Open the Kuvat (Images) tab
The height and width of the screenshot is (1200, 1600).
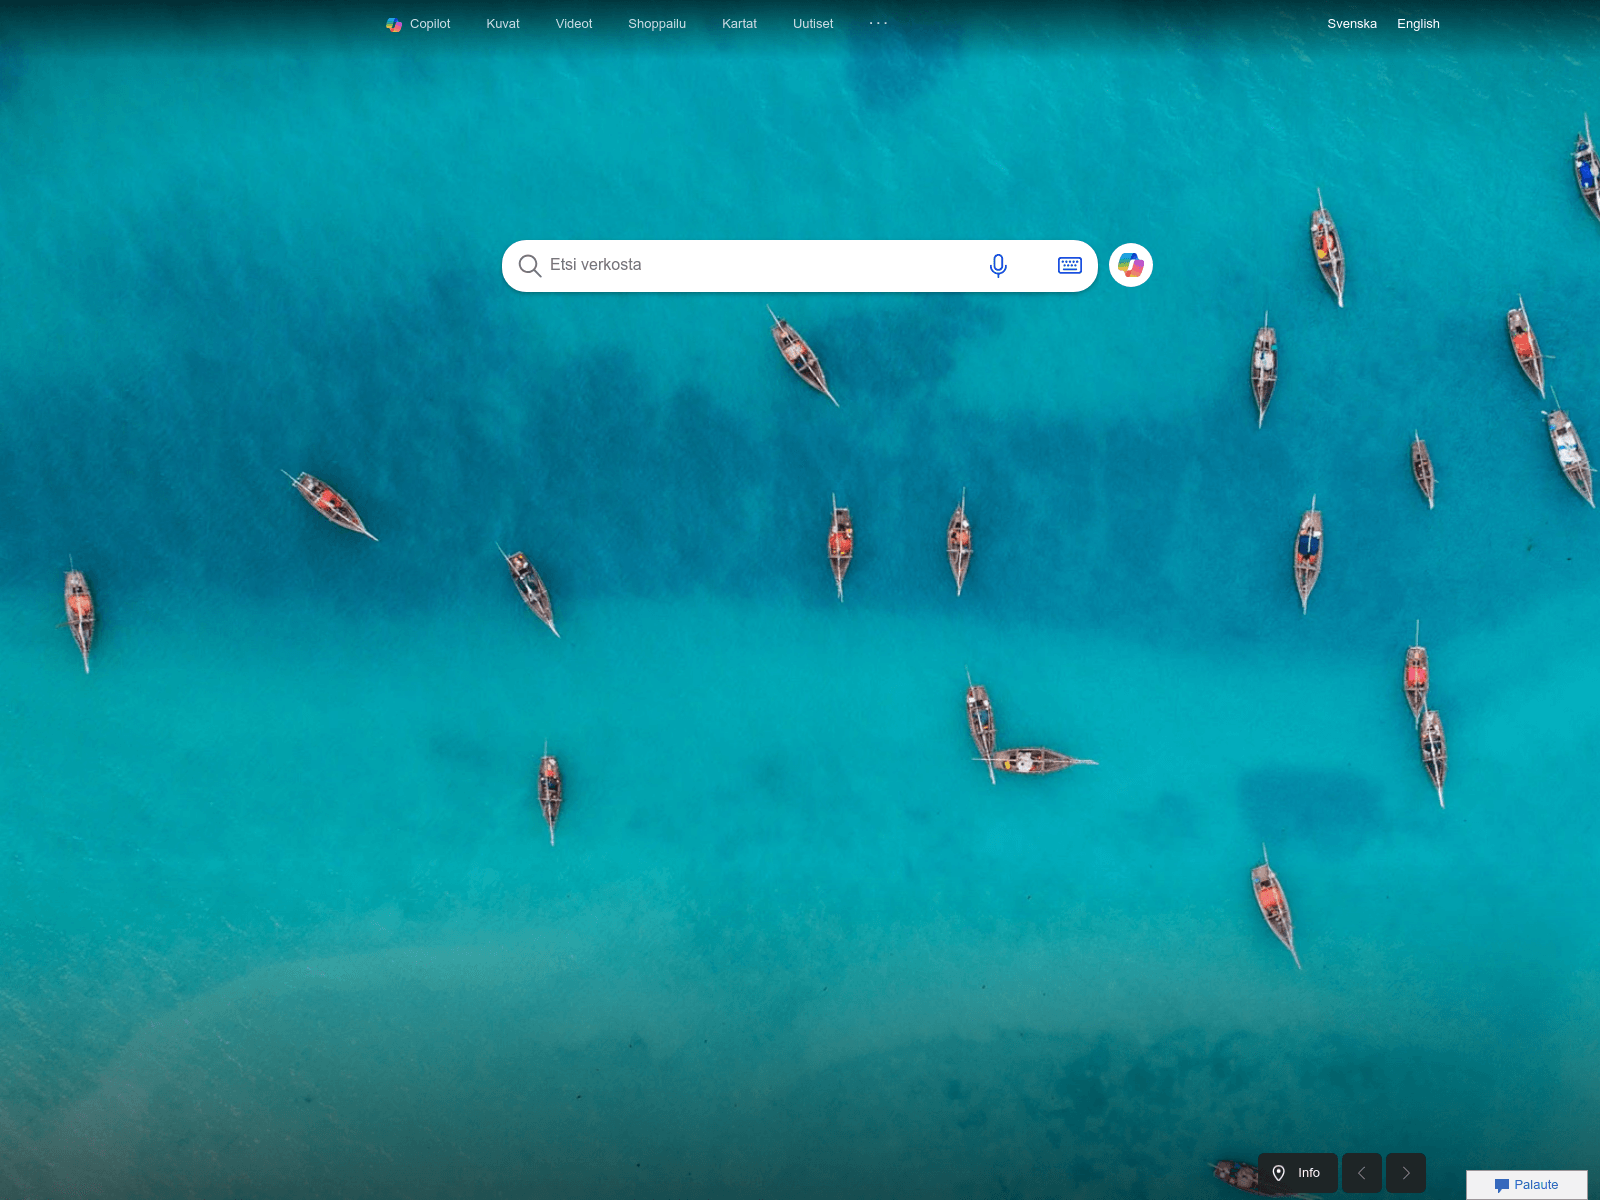point(503,24)
